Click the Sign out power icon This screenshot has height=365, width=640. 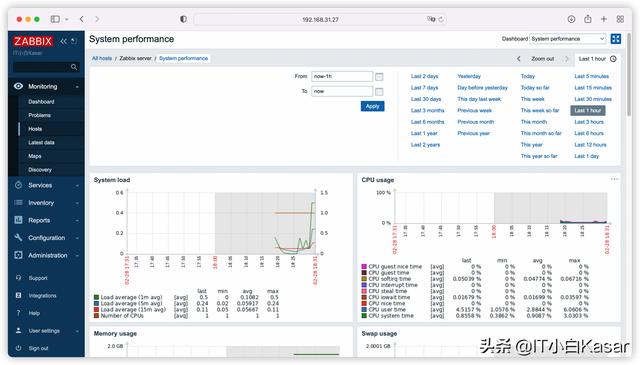coord(18,348)
